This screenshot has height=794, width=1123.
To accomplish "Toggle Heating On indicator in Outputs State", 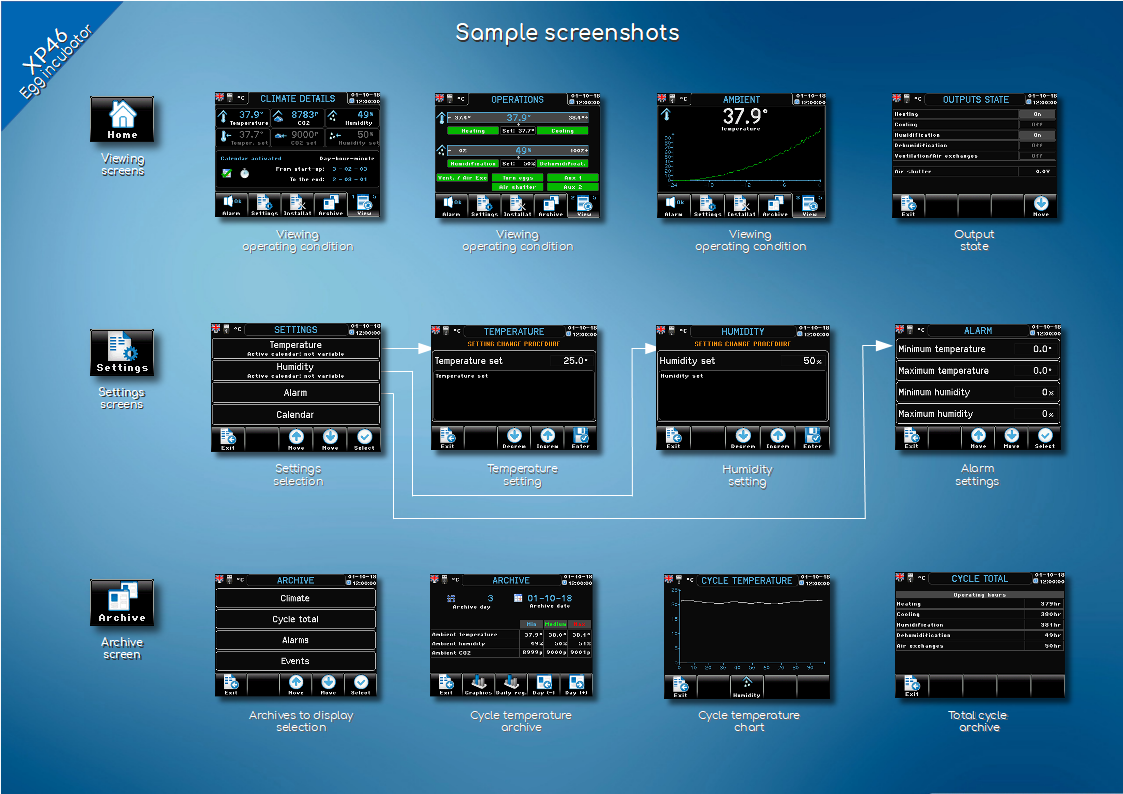I will pyautogui.click(x=1037, y=114).
